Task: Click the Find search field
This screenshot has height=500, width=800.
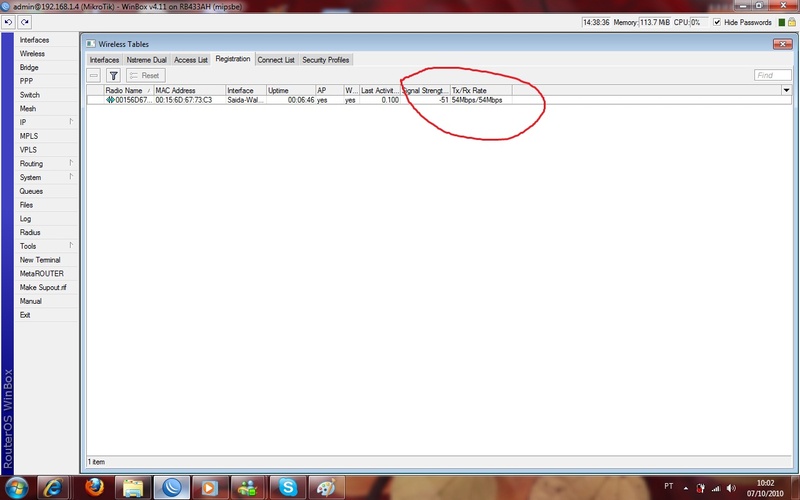Action: click(x=772, y=75)
